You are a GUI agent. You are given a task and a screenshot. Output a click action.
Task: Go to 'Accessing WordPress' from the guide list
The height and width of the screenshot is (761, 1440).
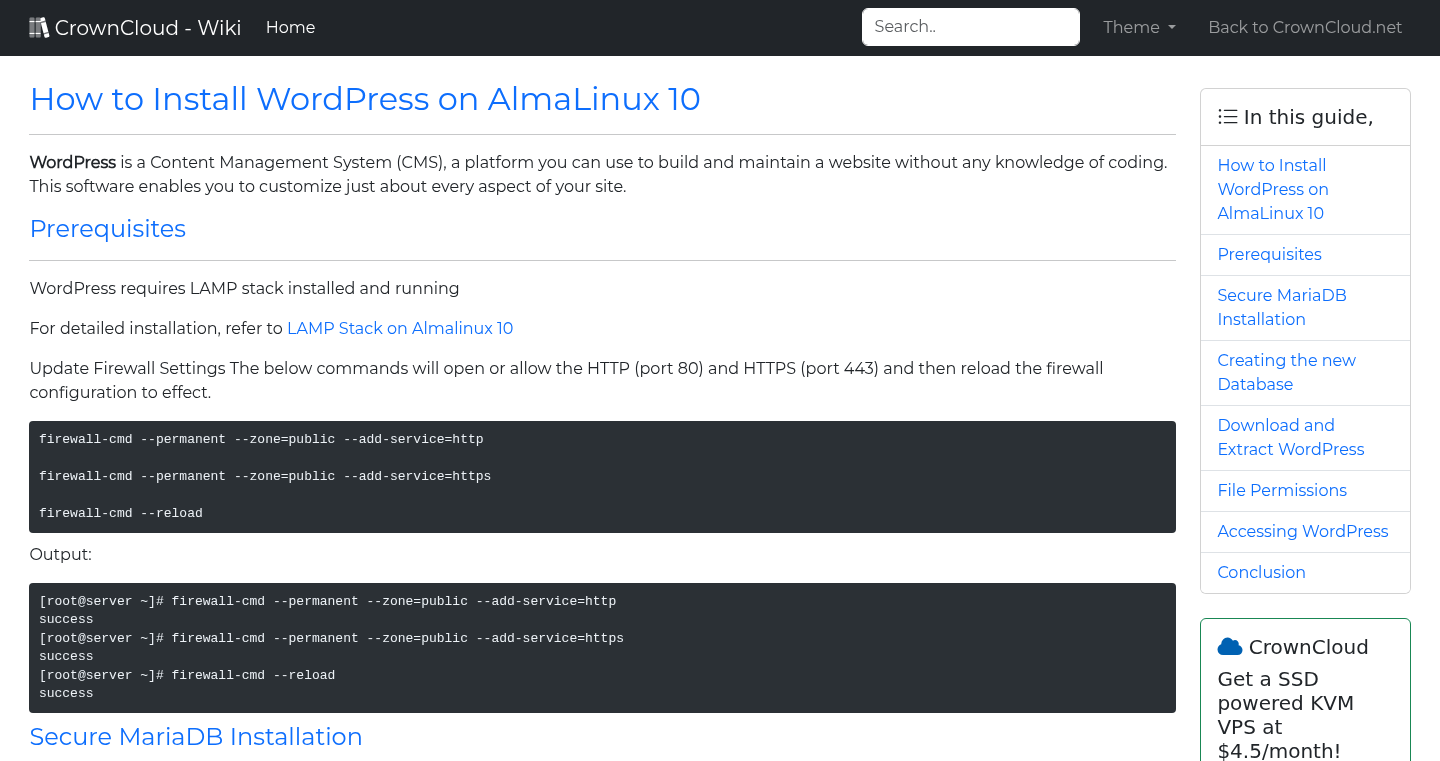point(1302,531)
